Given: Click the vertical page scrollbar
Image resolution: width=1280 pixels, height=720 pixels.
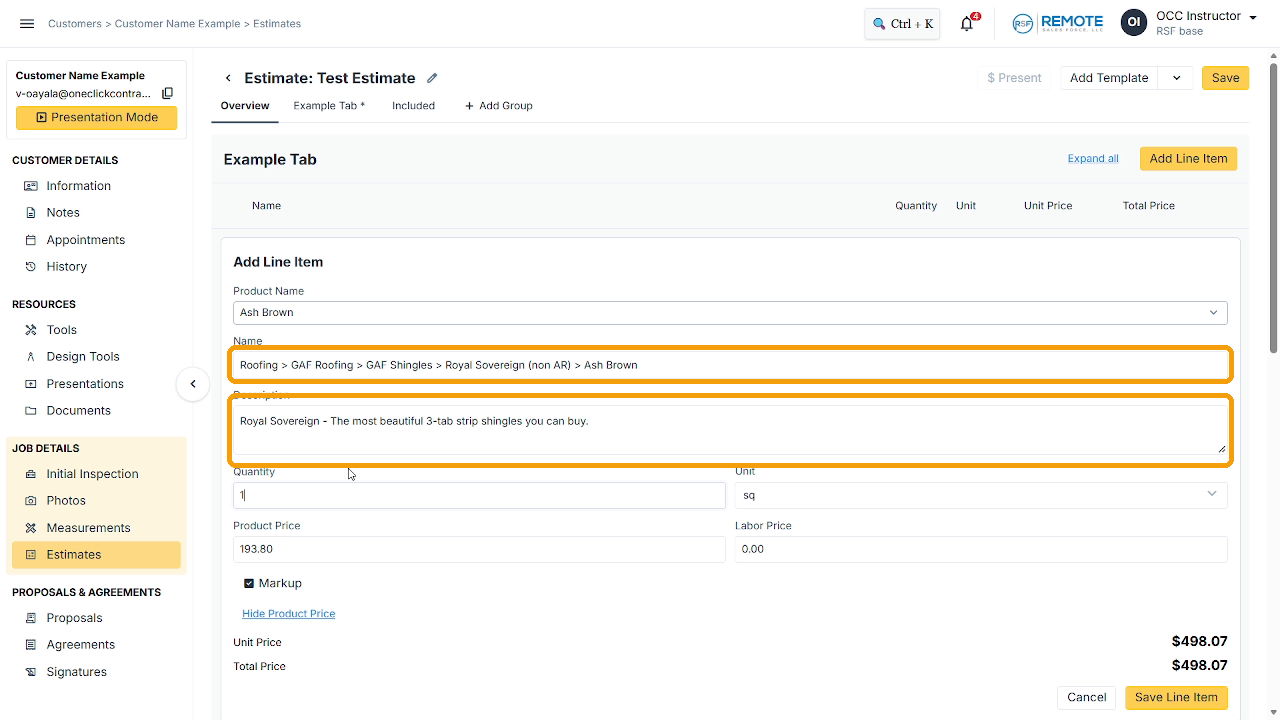Looking at the screenshot, I should pos(1273,210).
